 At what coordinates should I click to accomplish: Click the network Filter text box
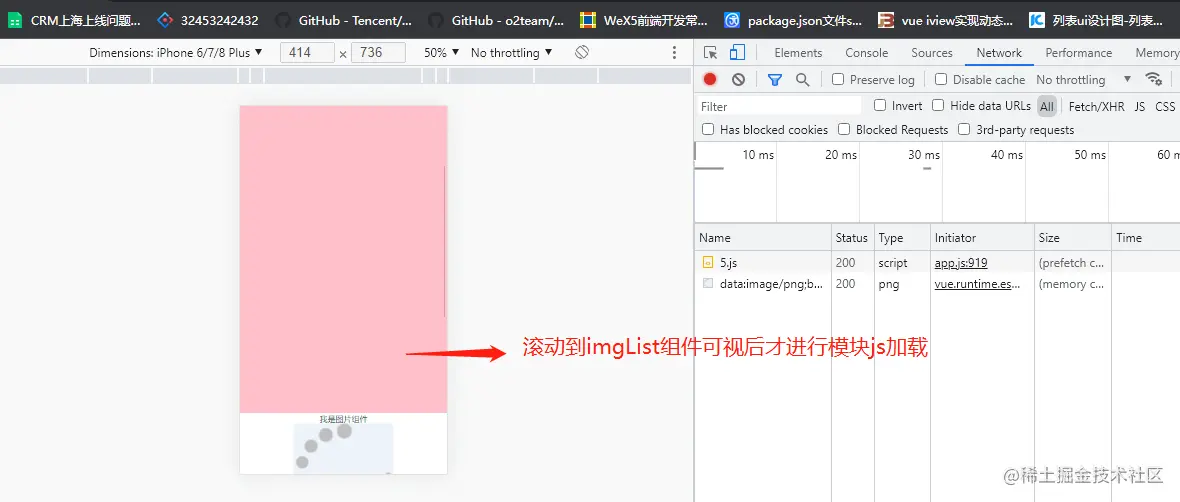coord(780,106)
